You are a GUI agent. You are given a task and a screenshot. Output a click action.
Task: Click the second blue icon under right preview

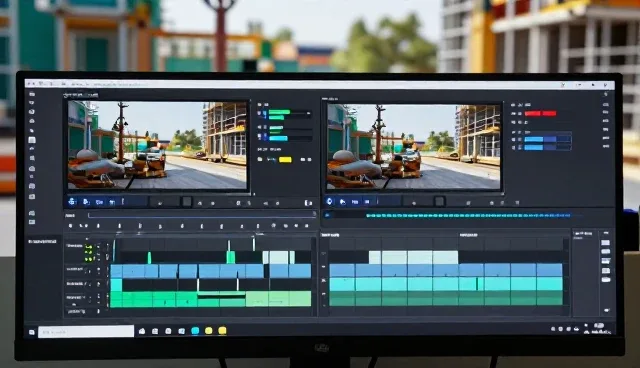coord(342,202)
